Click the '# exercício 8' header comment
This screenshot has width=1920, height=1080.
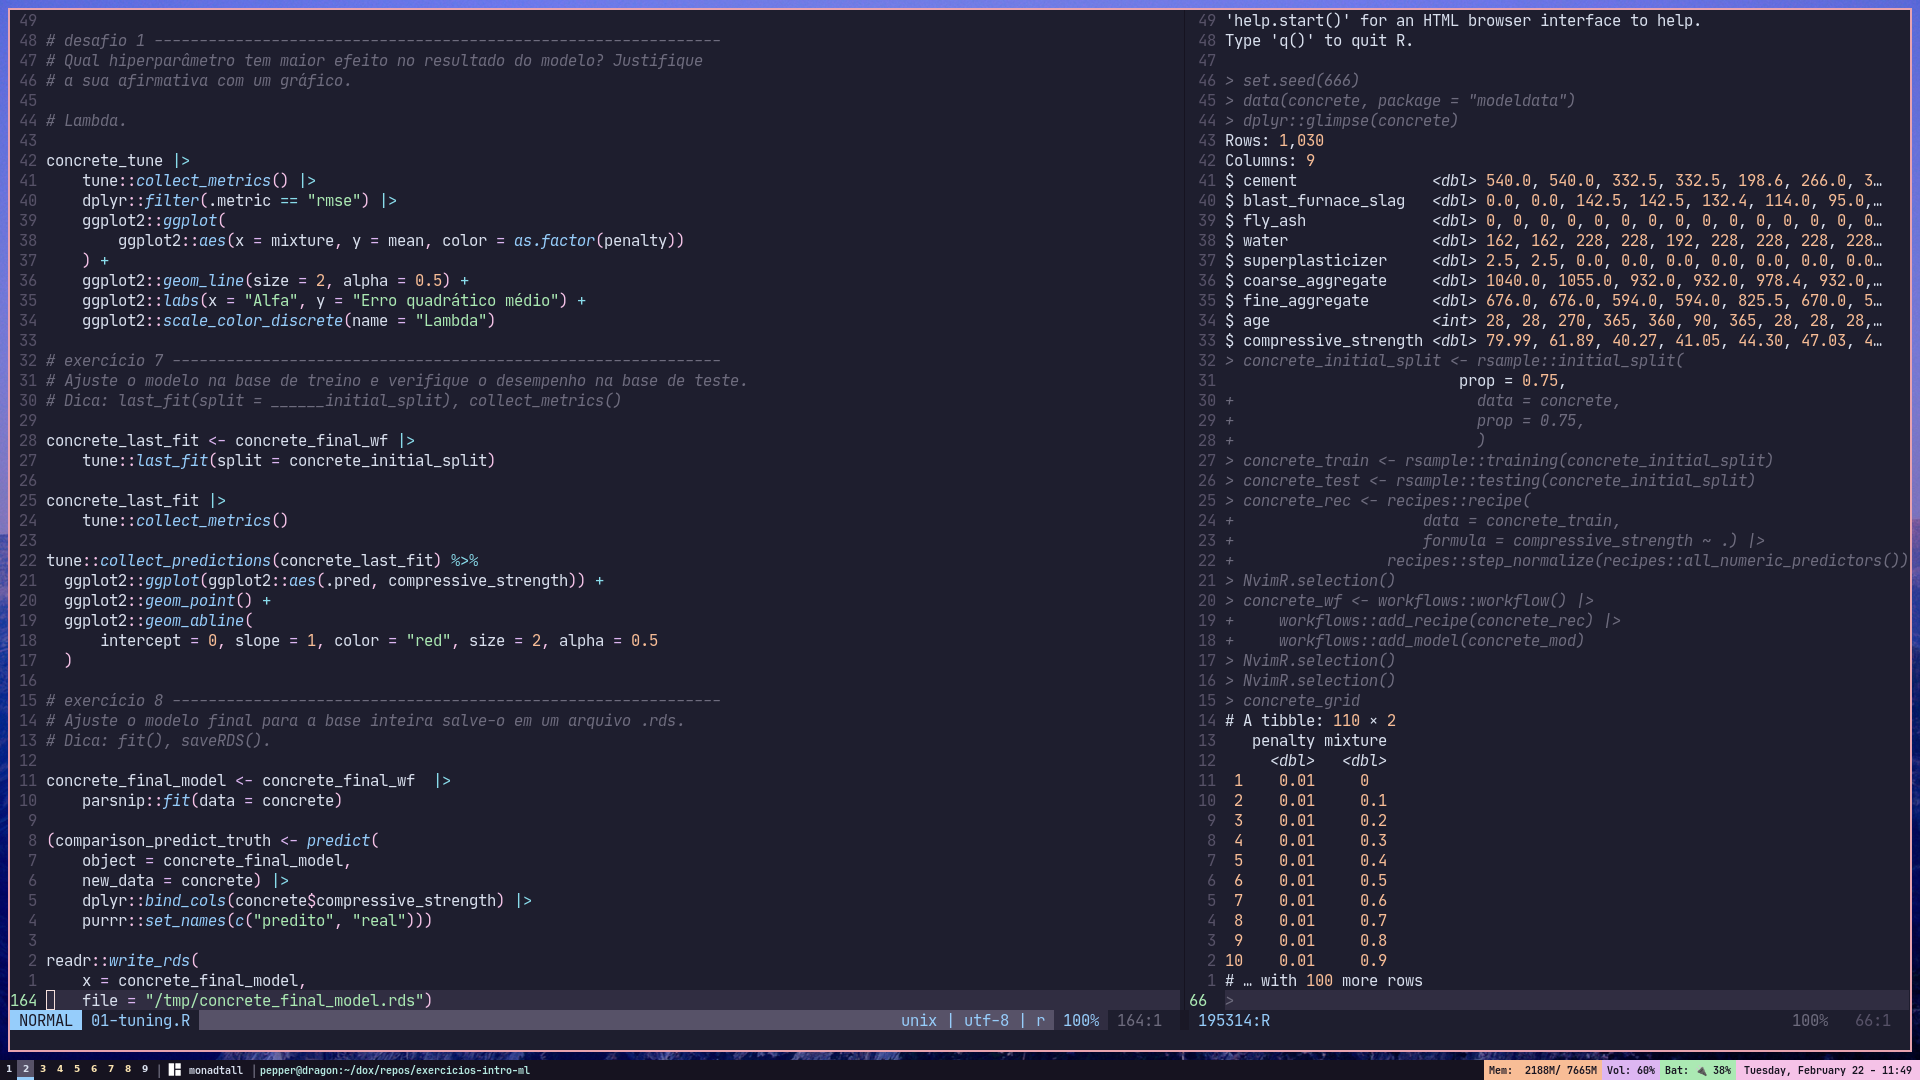tap(383, 700)
